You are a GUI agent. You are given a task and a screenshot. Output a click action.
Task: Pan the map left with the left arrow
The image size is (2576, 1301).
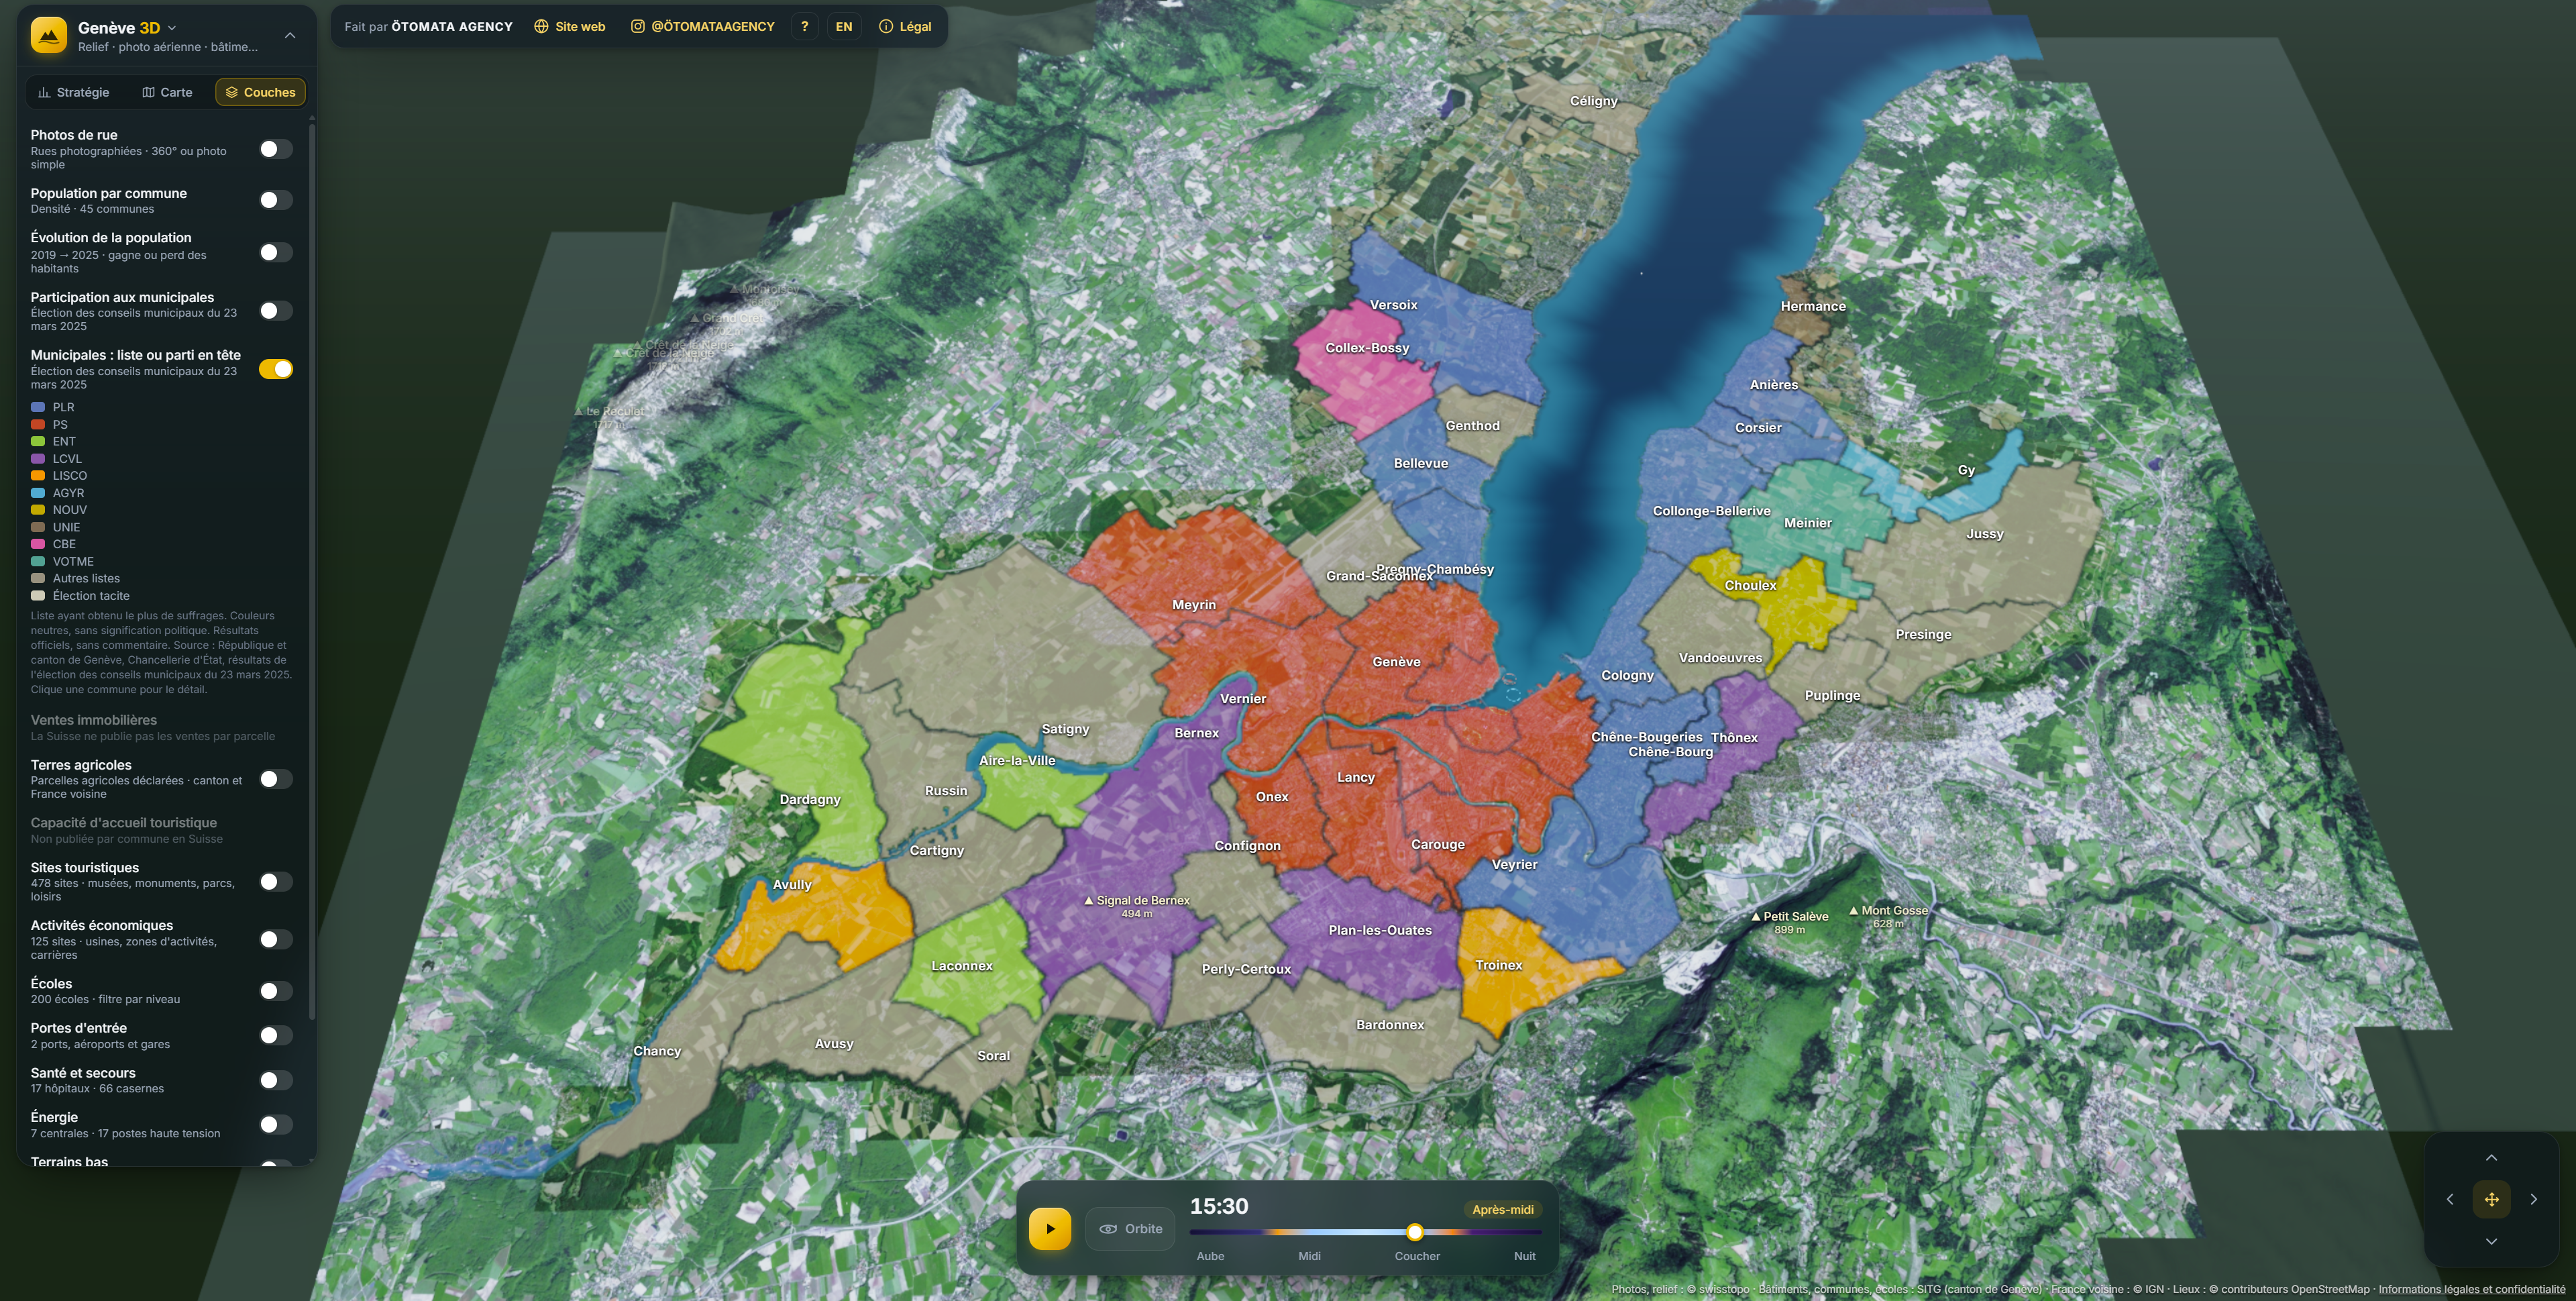tap(2449, 1199)
